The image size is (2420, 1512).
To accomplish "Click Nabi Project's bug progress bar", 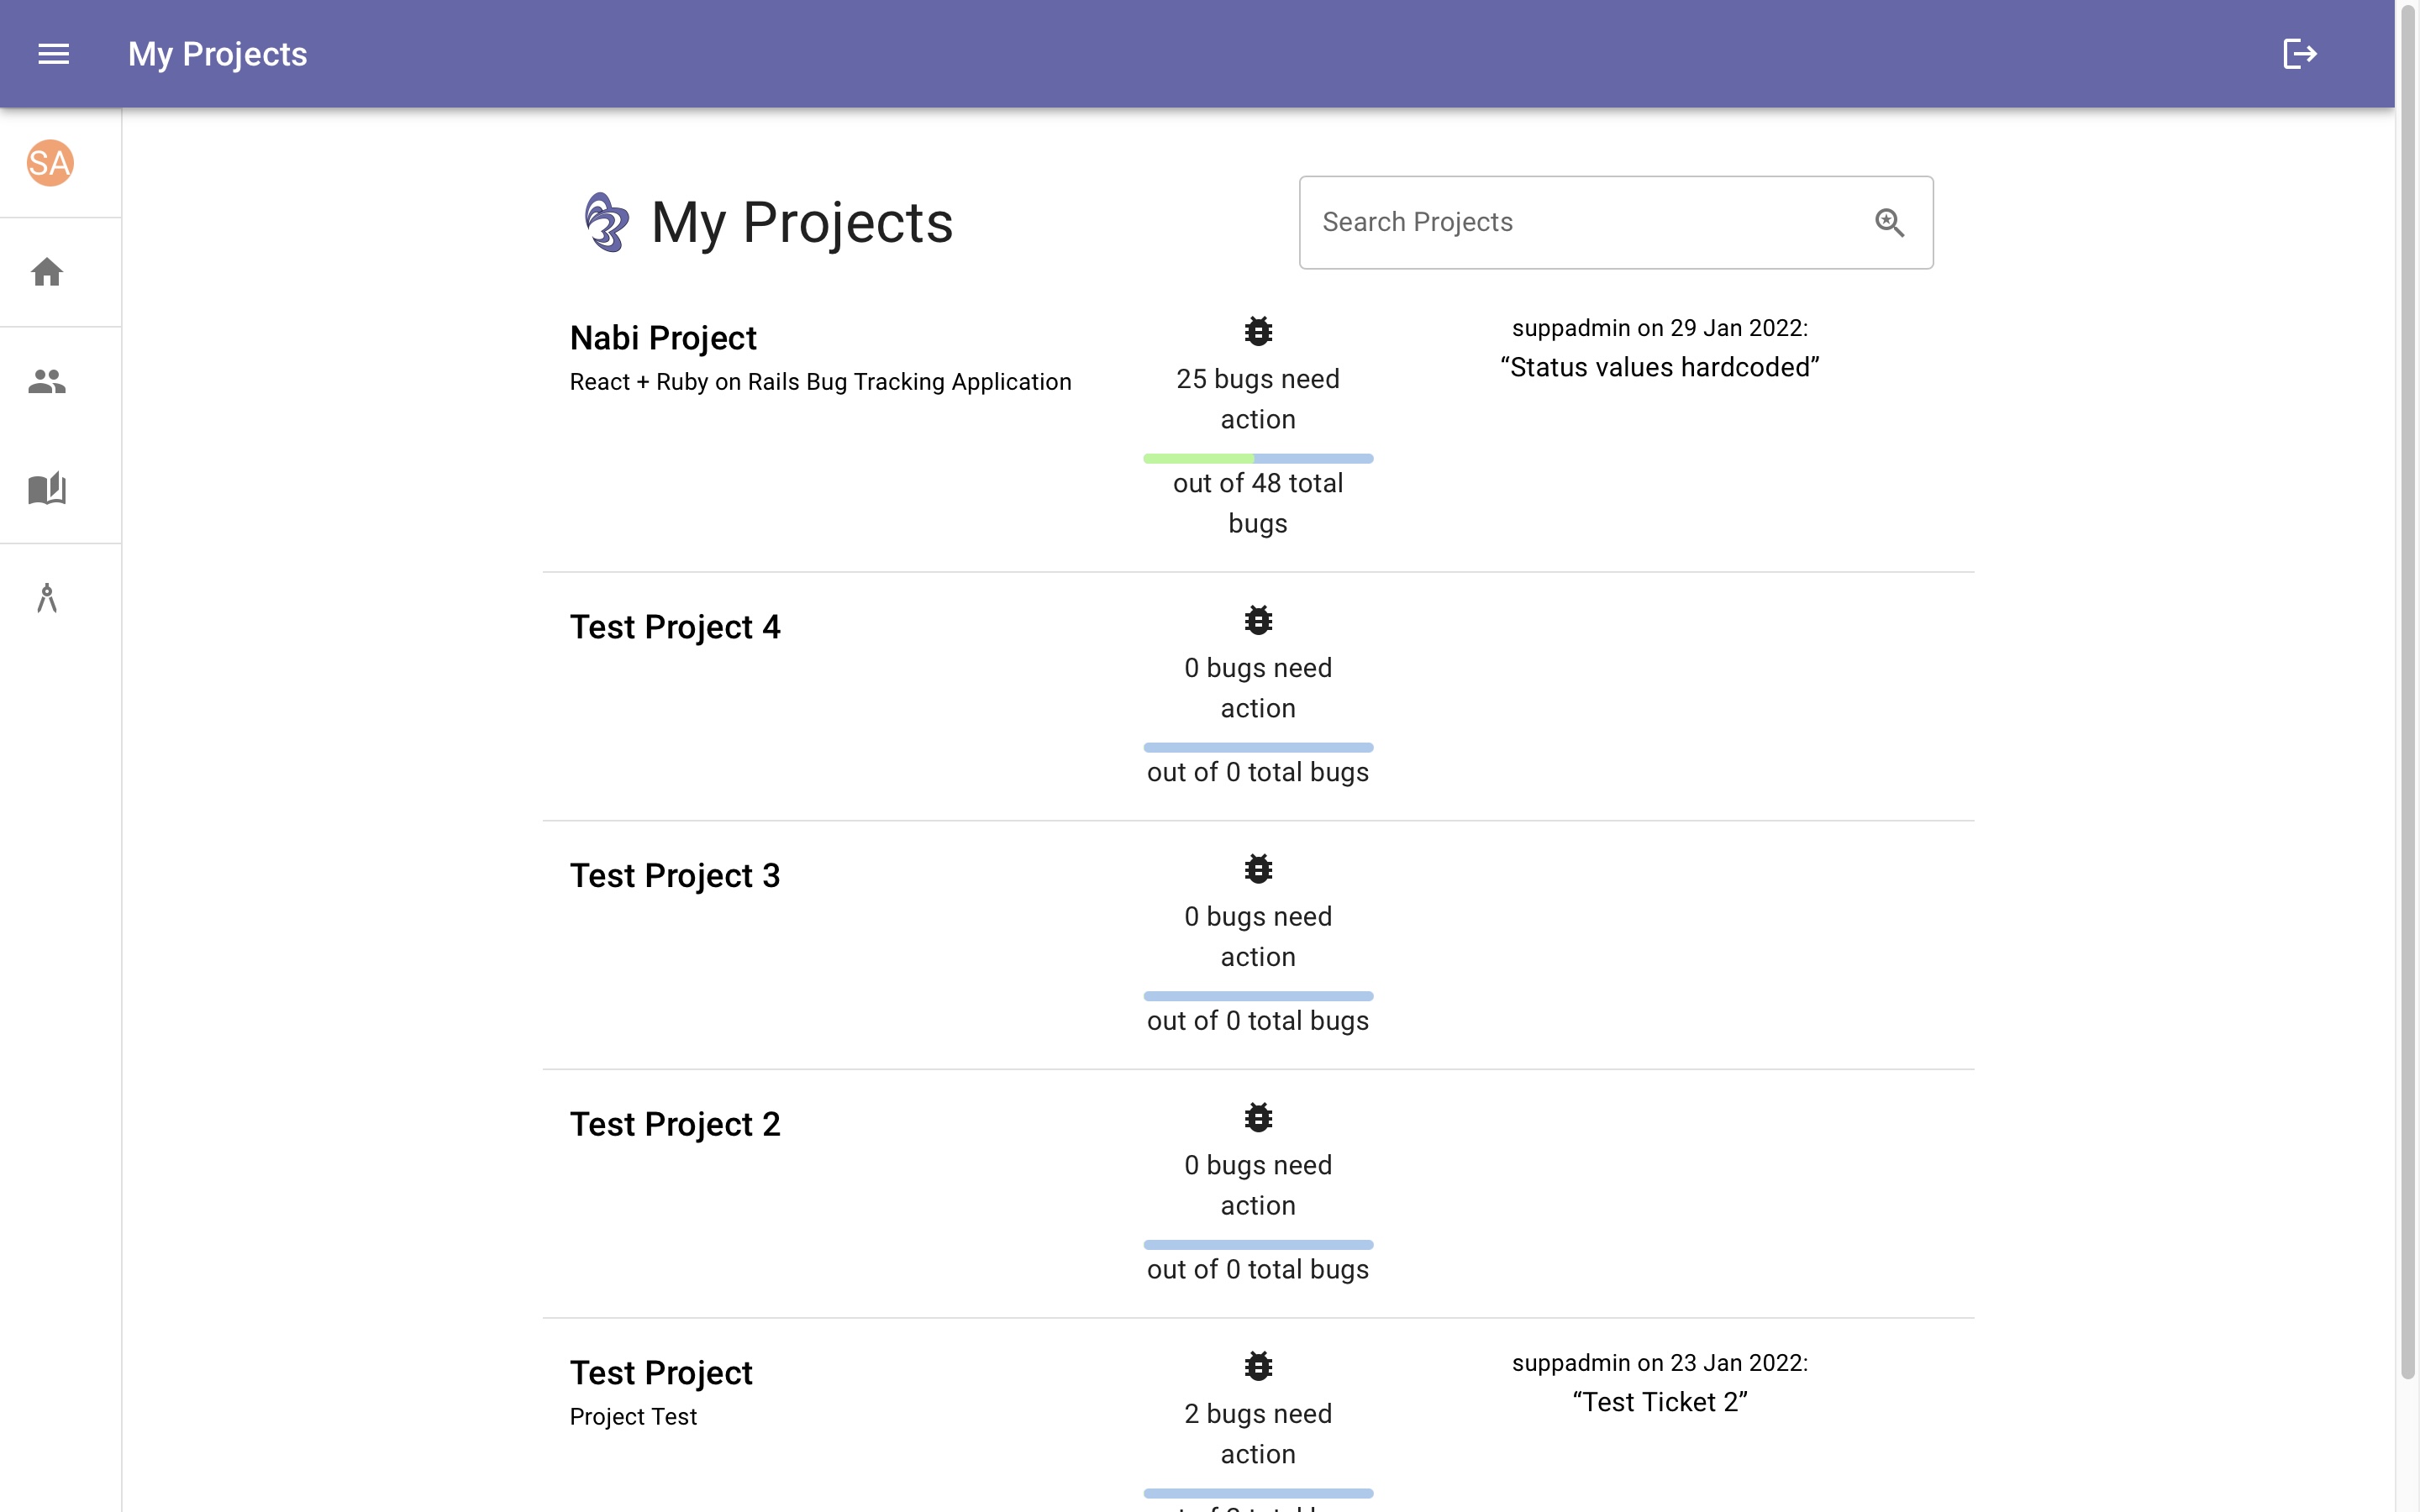I will pyautogui.click(x=1257, y=458).
